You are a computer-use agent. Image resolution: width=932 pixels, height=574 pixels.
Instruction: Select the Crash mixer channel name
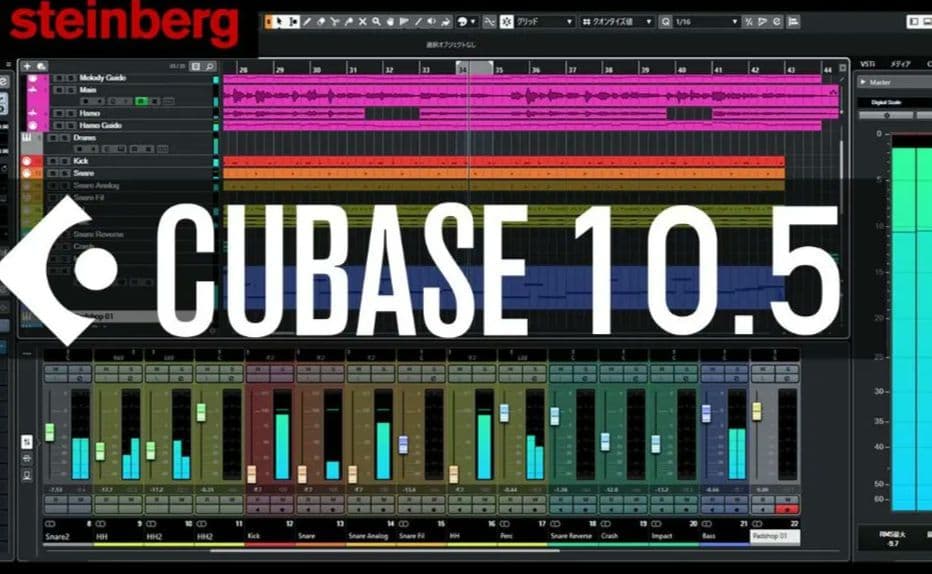pyautogui.click(x=609, y=536)
